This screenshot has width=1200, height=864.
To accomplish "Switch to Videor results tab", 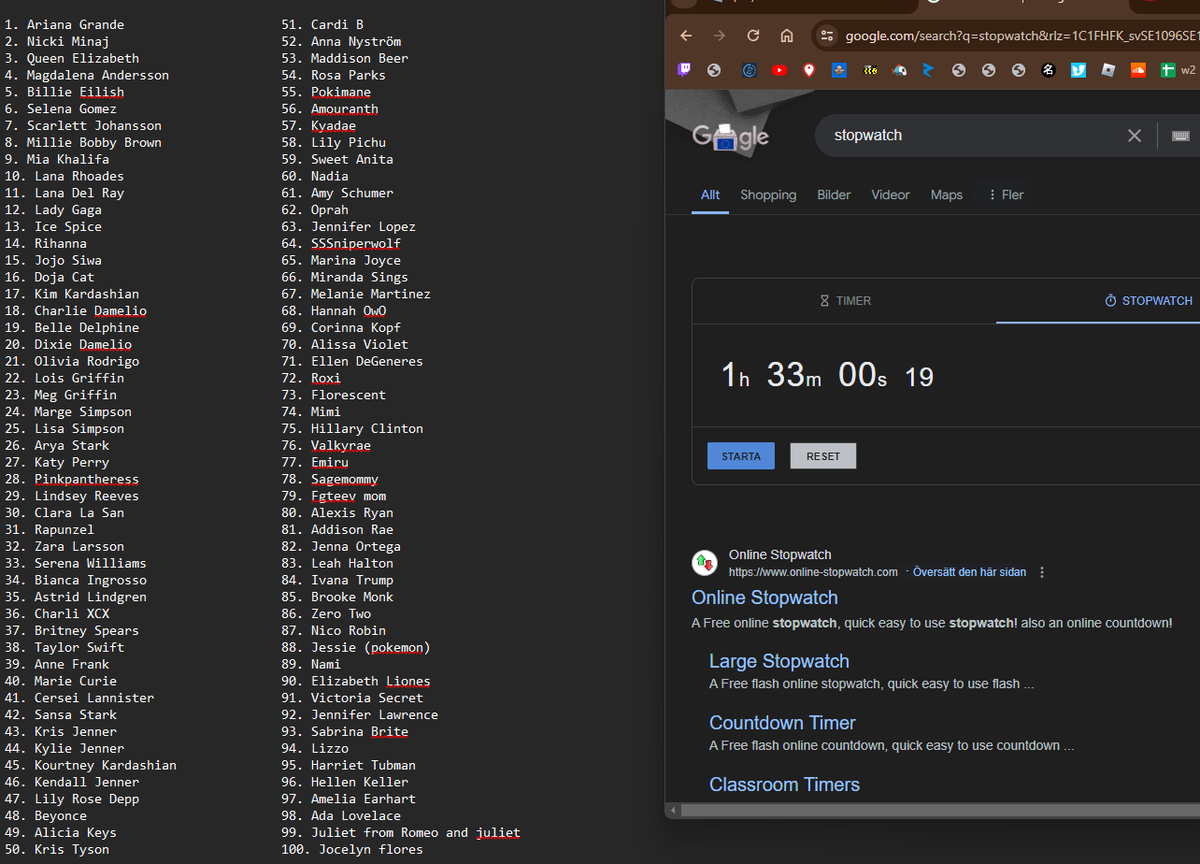I will coord(890,195).
